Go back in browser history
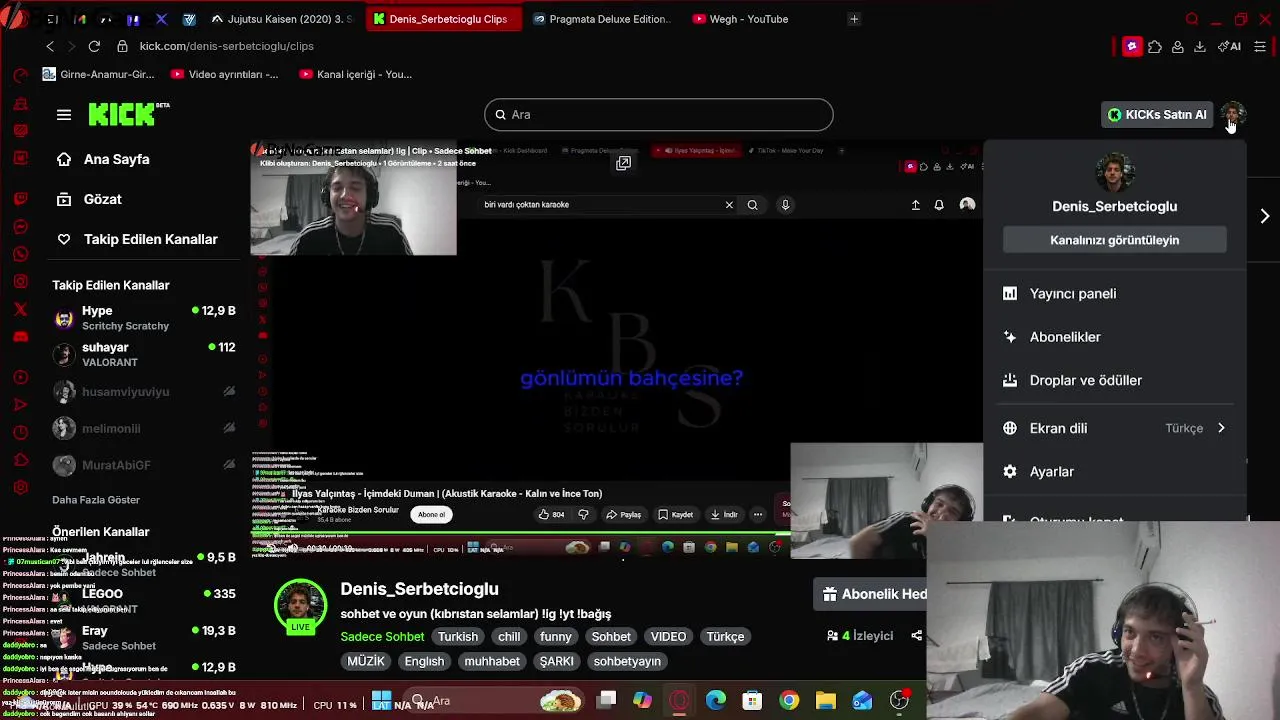 click(x=50, y=46)
